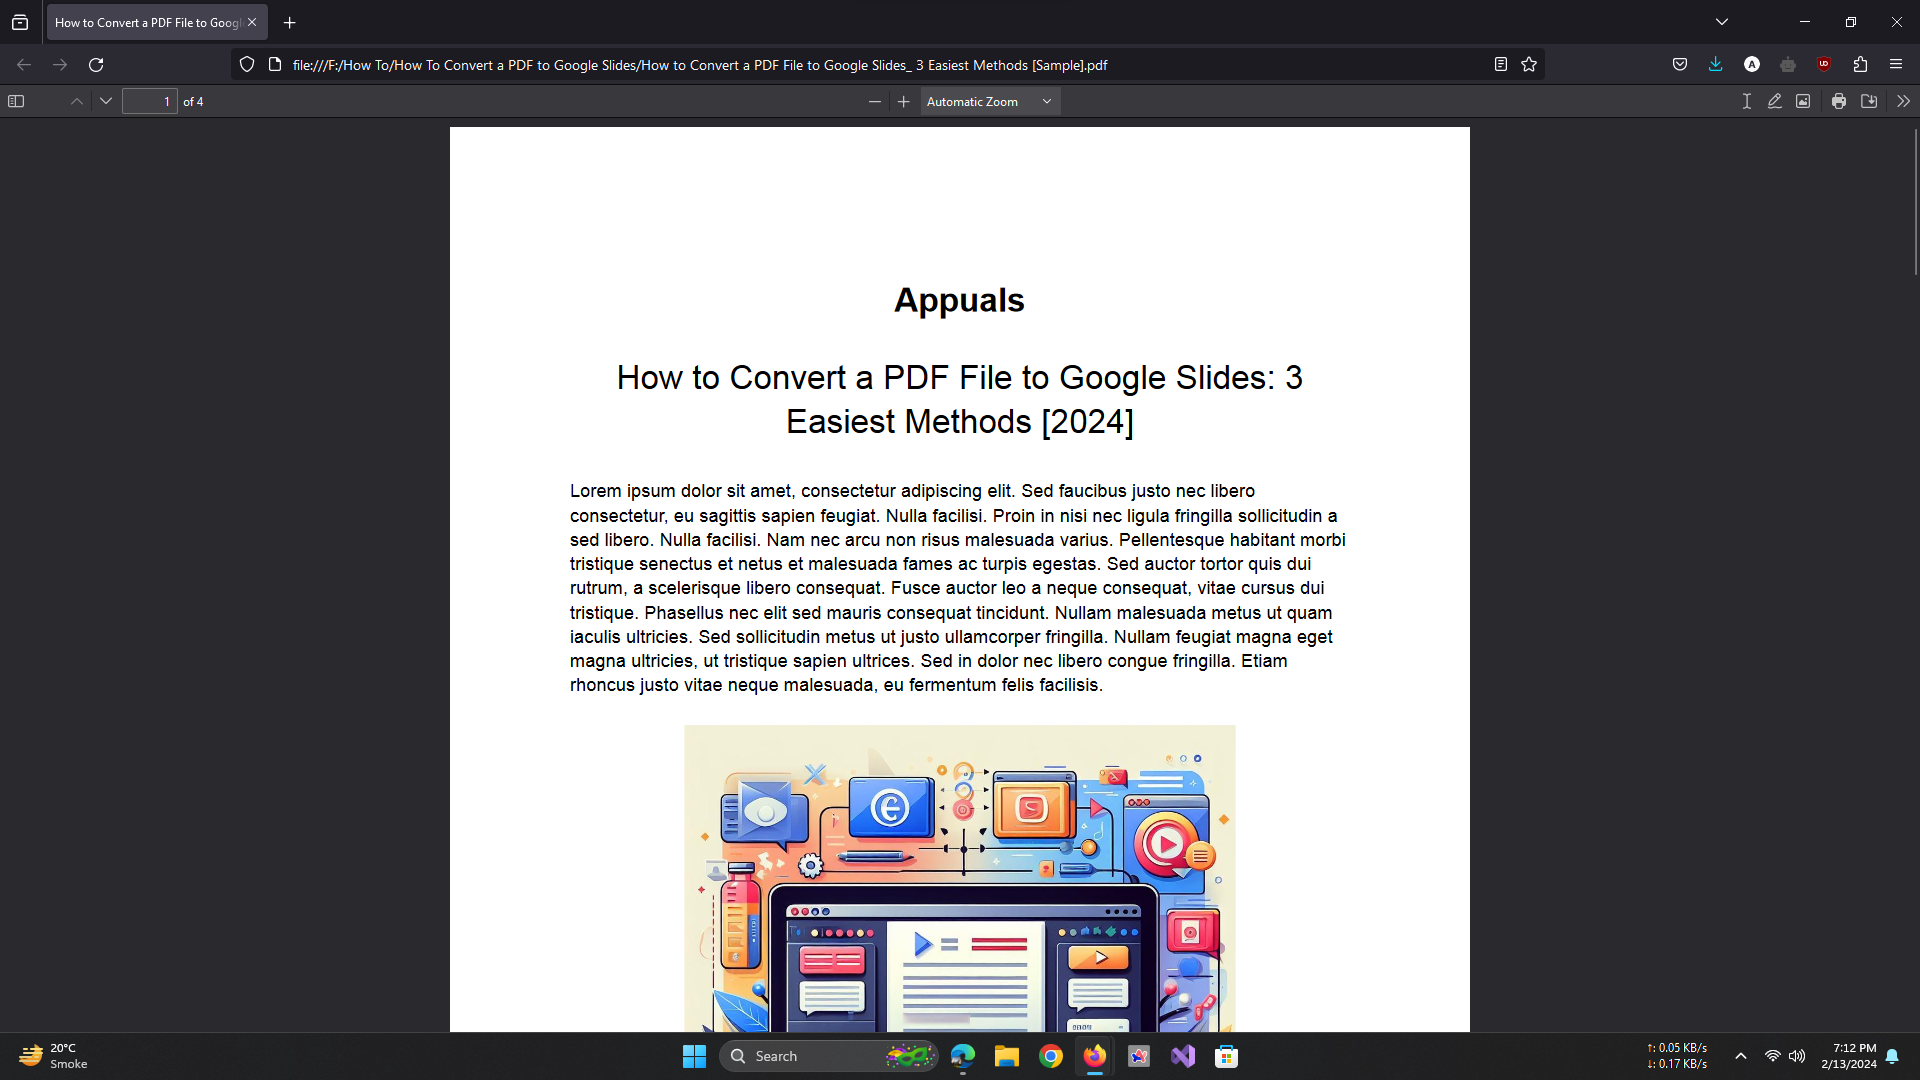Screen dimensions: 1920x1080
Task: Zoom out the PDF document
Action: point(875,101)
